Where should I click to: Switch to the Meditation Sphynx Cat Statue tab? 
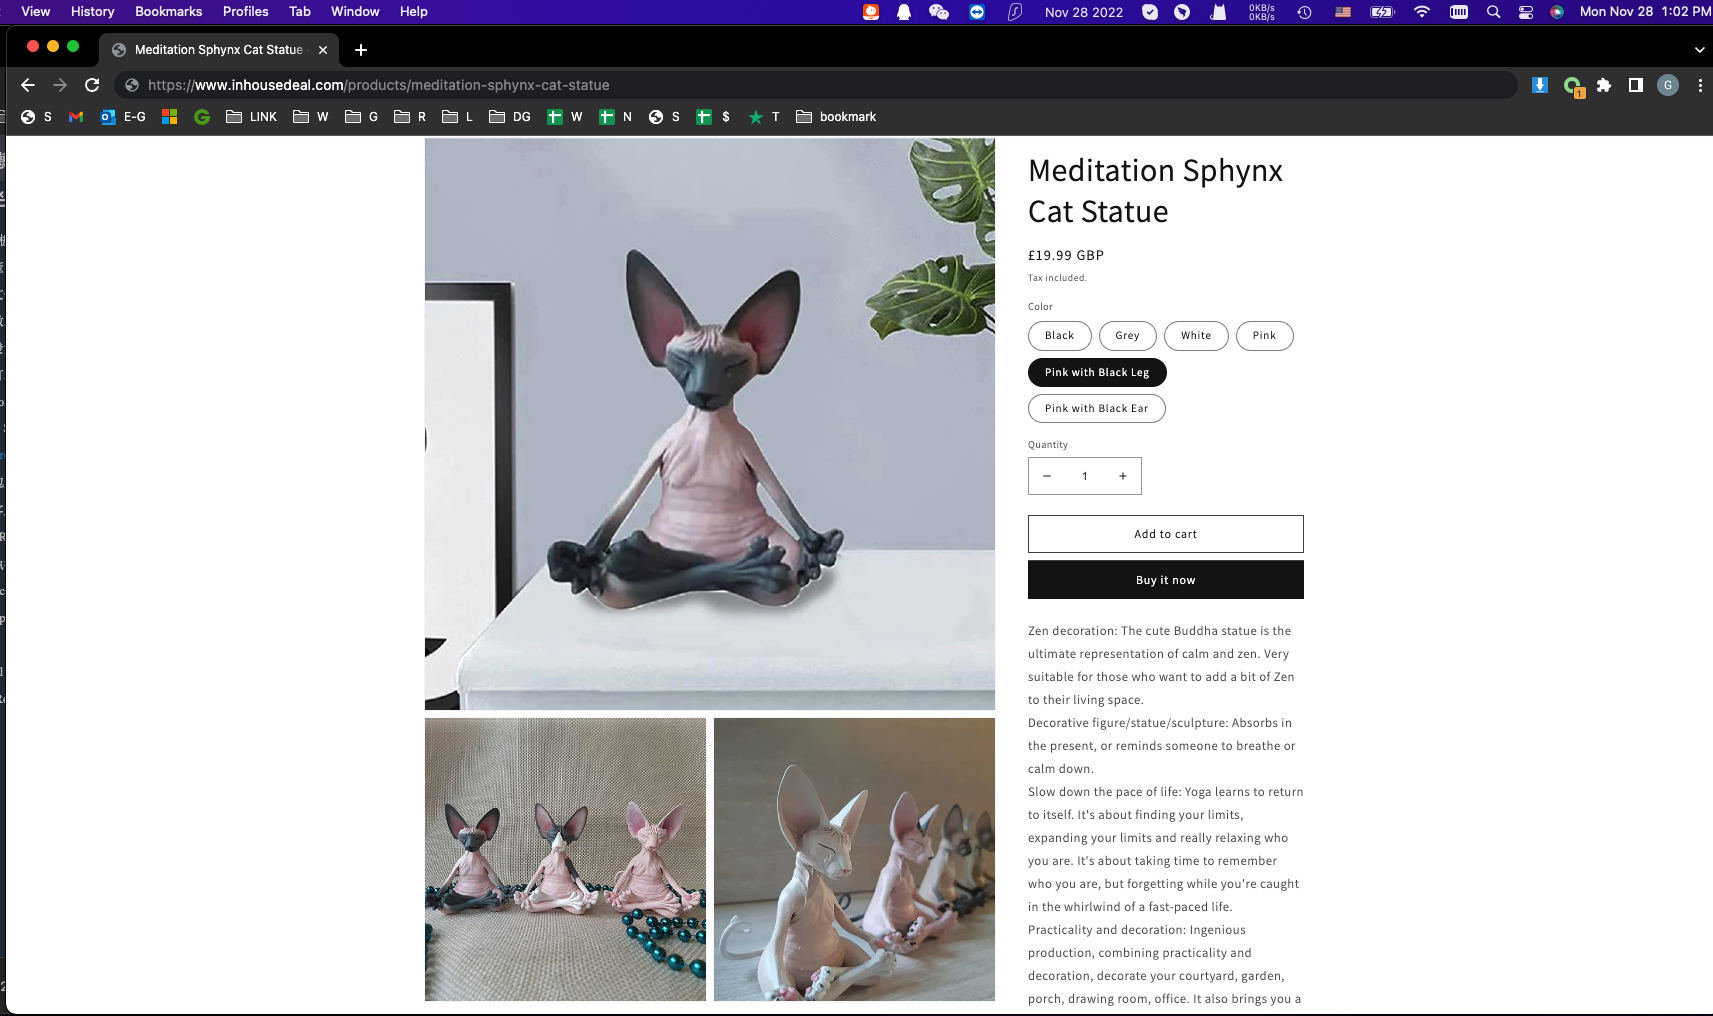tap(210, 49)
